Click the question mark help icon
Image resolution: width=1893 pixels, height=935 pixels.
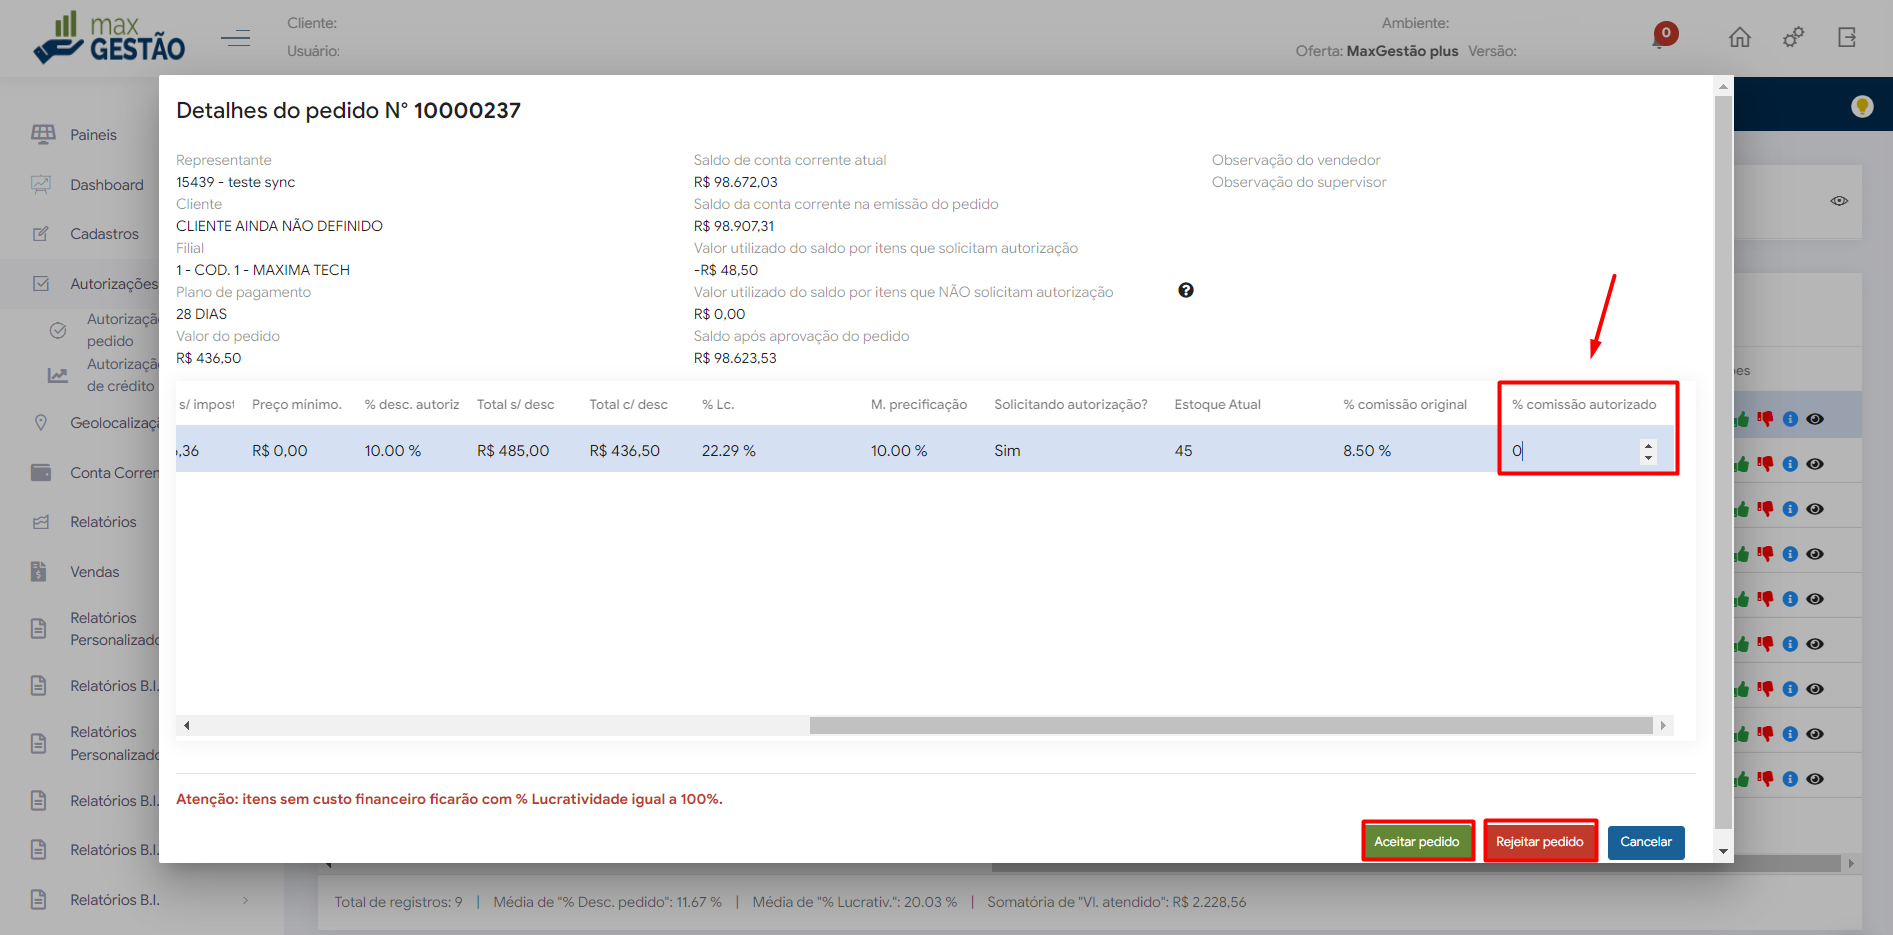tap(1186, 290)
